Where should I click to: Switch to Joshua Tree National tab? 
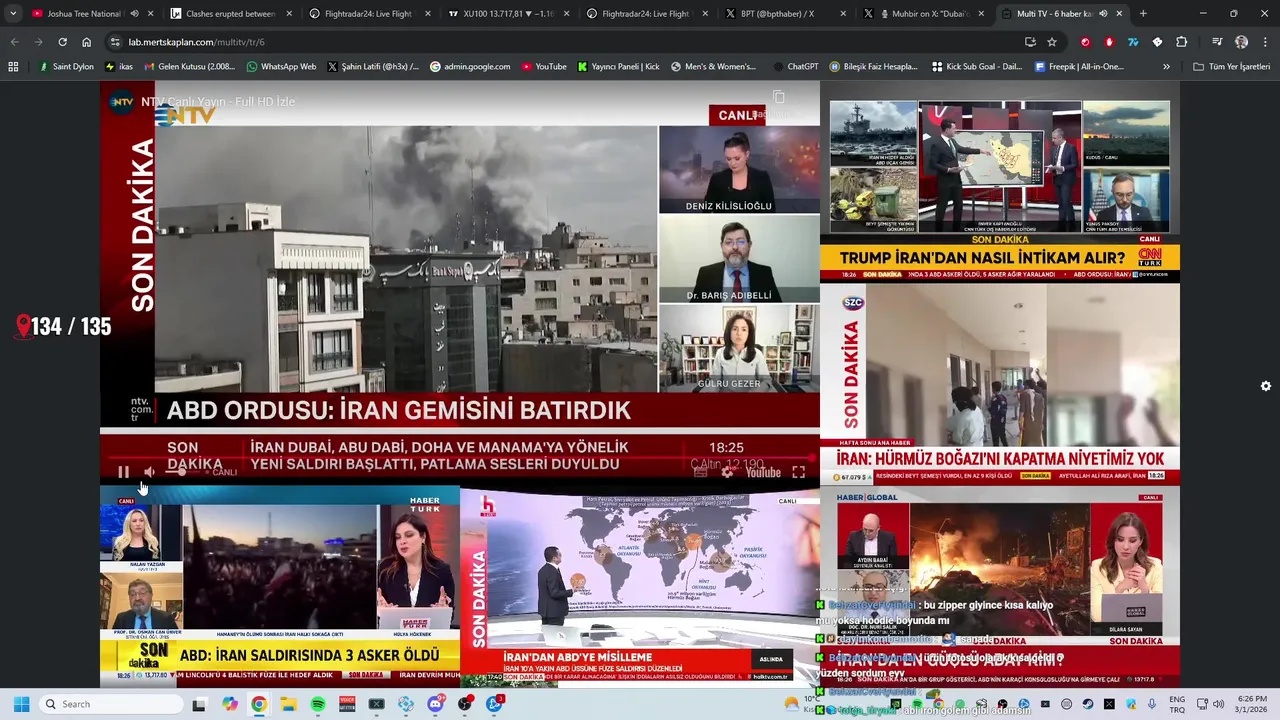(x=84, y=14)
